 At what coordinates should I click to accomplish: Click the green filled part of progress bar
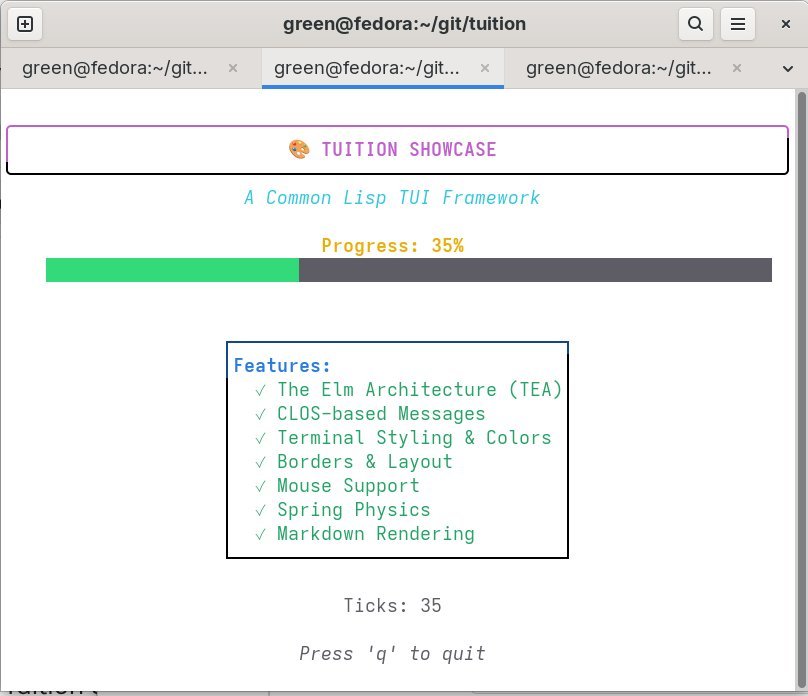(x=172, y=270)
